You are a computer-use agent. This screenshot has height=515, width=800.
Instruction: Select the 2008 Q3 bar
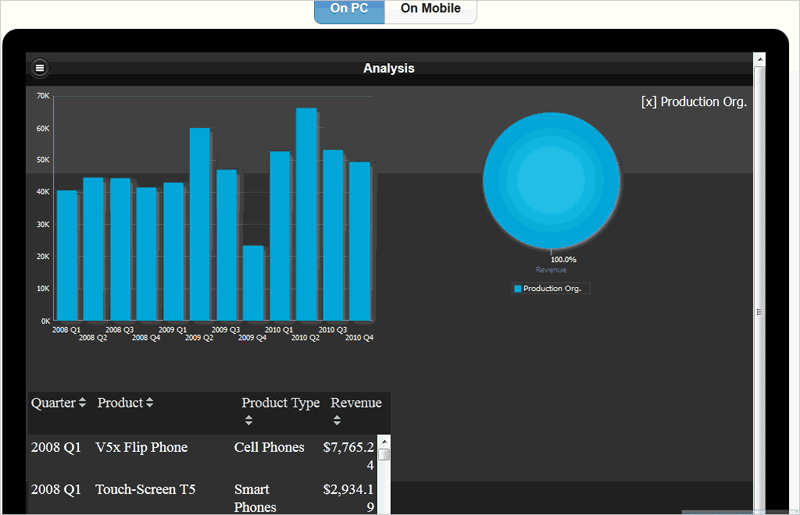pos(120,250)
